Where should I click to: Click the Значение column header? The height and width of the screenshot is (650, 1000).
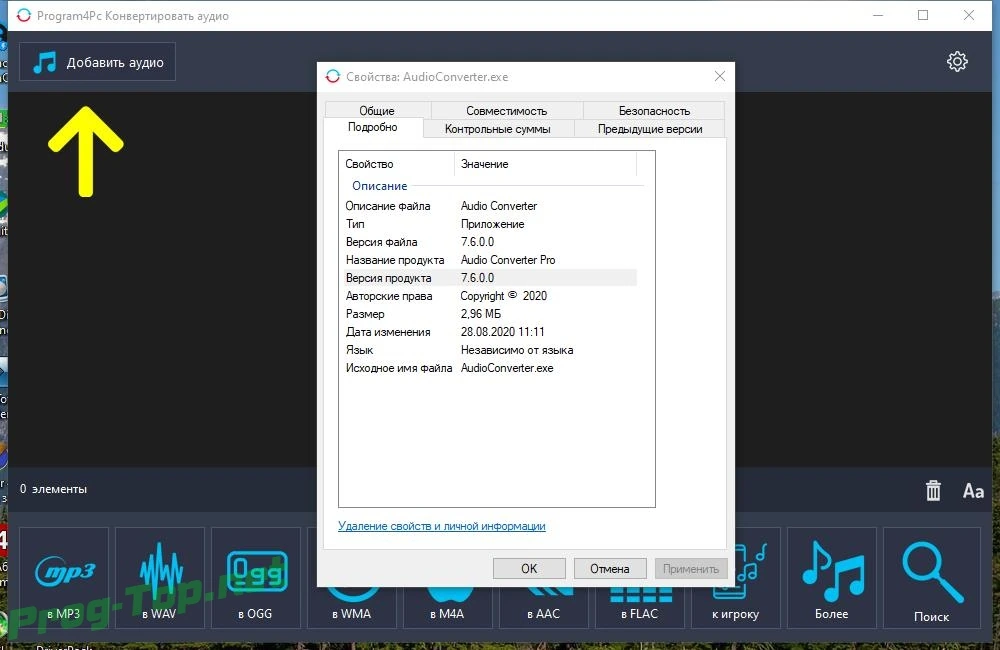(x=546, y=164)
